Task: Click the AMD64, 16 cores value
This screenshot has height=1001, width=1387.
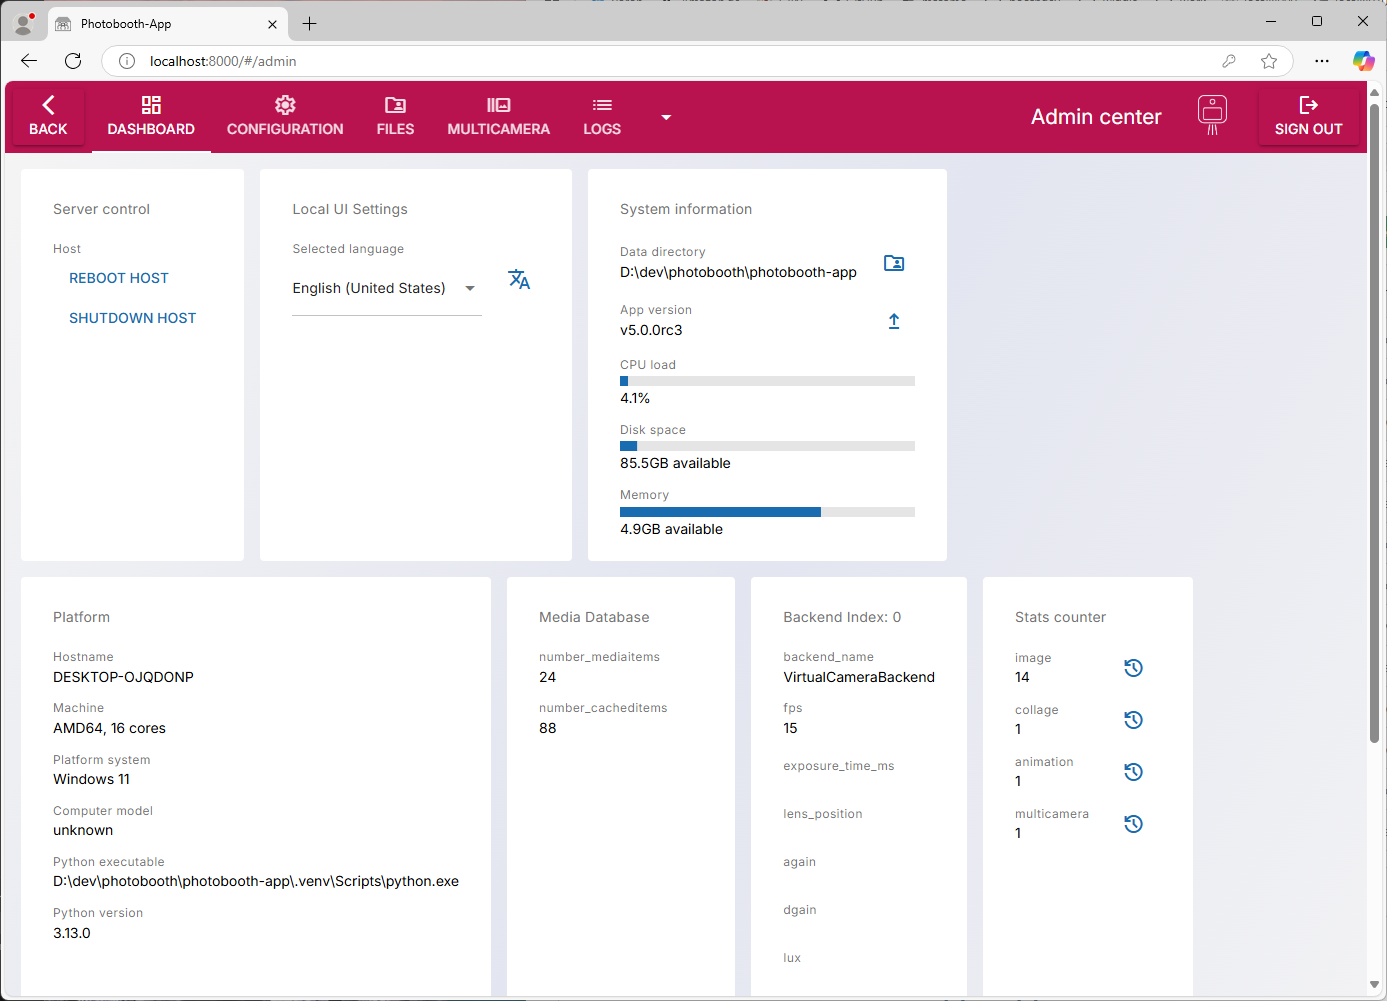Action: point(109,728)
